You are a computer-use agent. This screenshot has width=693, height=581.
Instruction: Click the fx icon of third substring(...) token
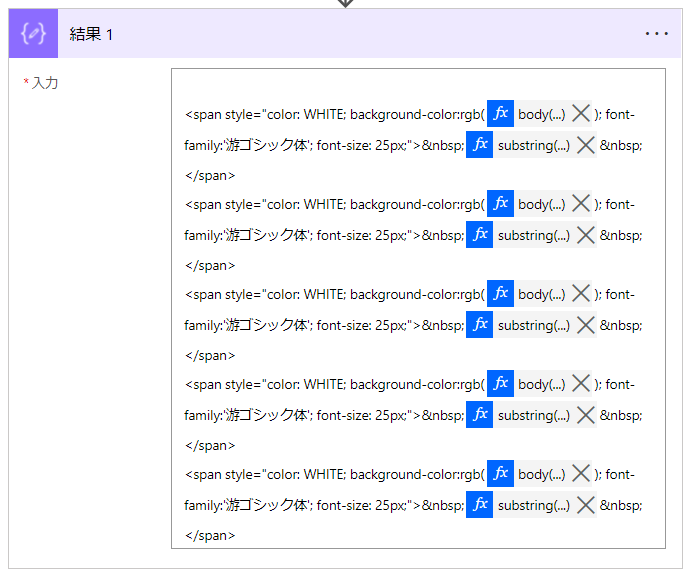480,324
